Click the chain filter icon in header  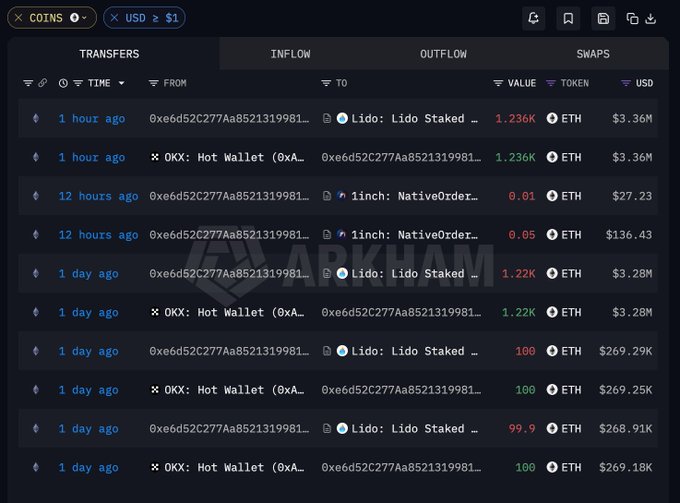(28, 83)
